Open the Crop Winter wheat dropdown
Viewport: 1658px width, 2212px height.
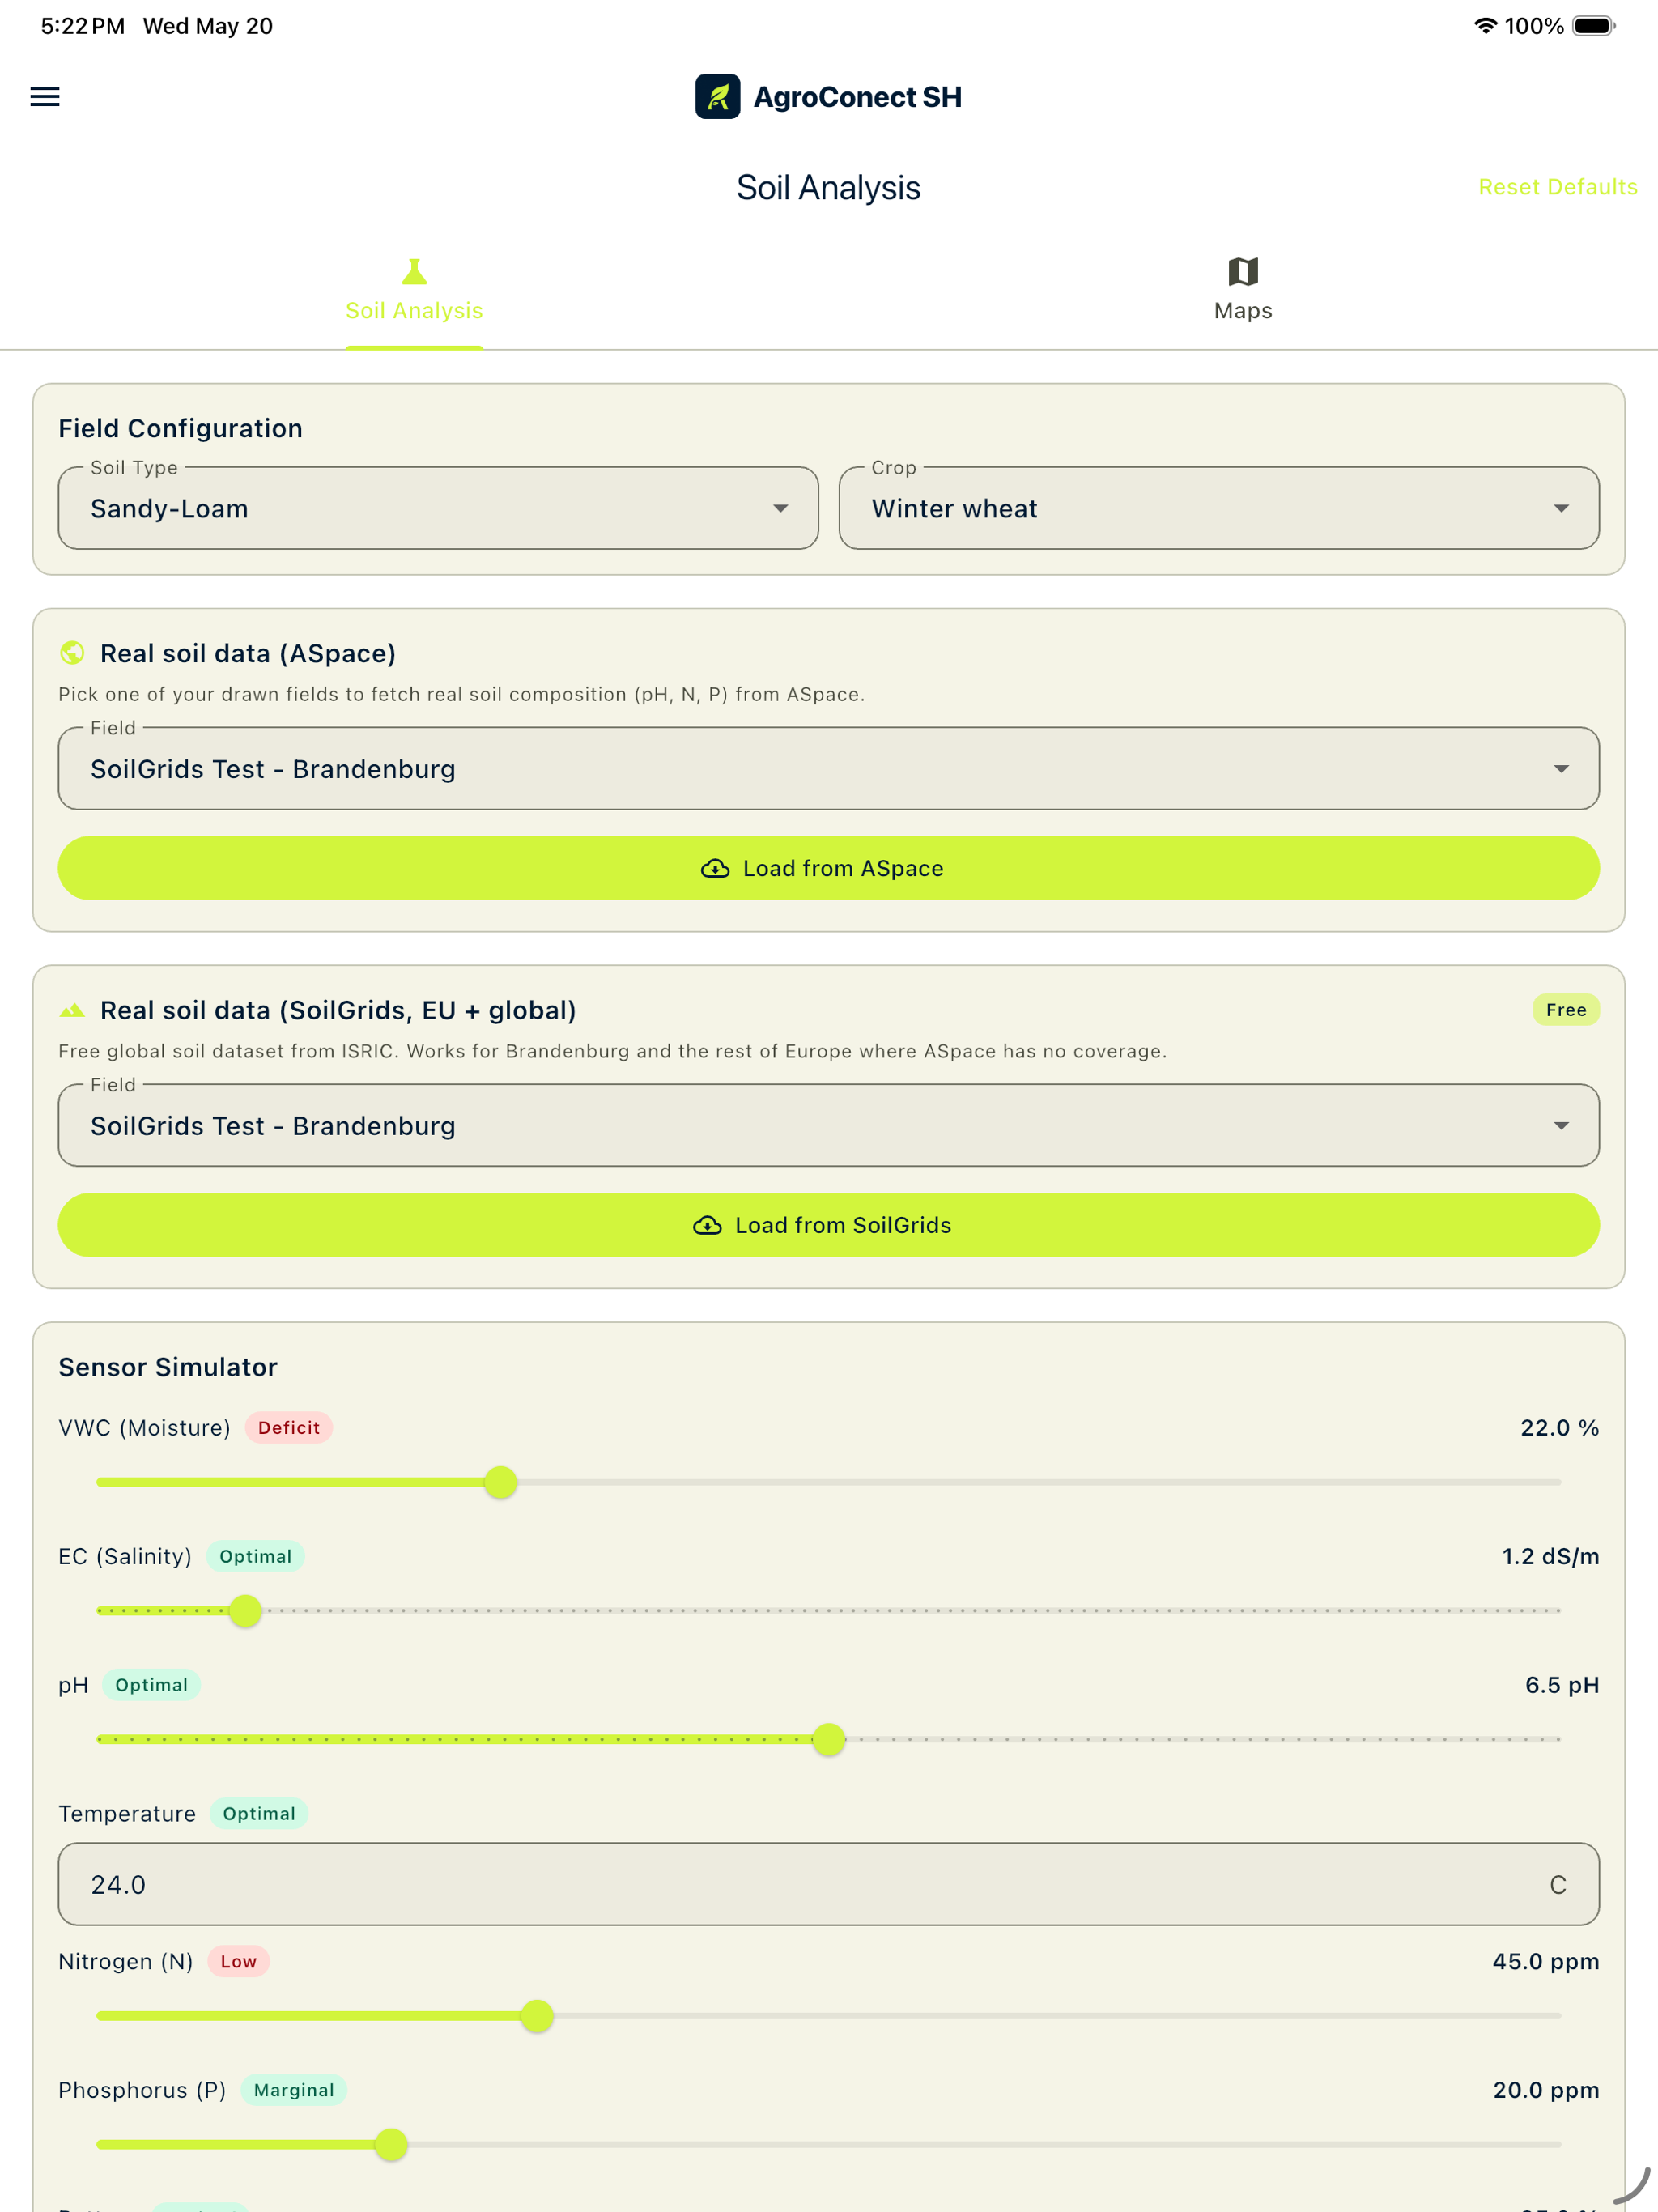click(x=1219, y=508)
